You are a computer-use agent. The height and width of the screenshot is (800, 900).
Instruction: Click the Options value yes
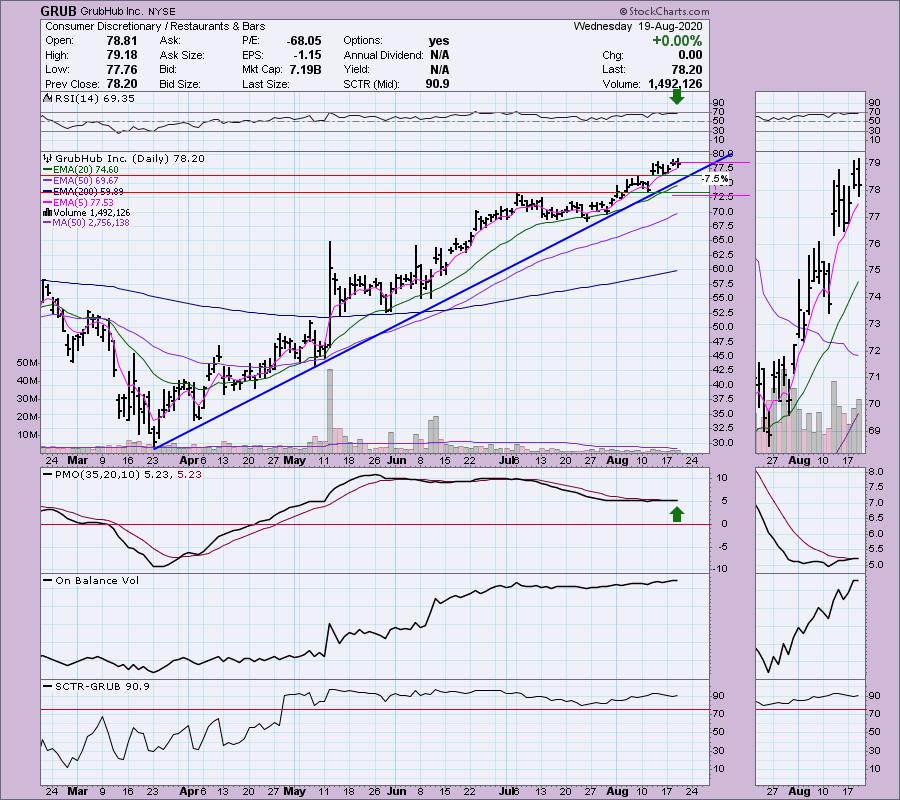pyautogui.click(x=439, y=41)
